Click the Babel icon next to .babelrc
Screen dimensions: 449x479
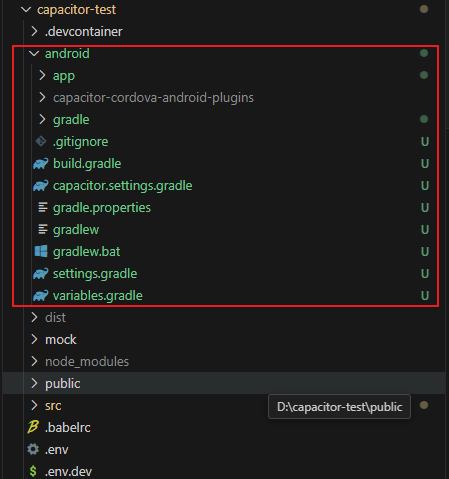pyautogui.click(x=33, y=427)
